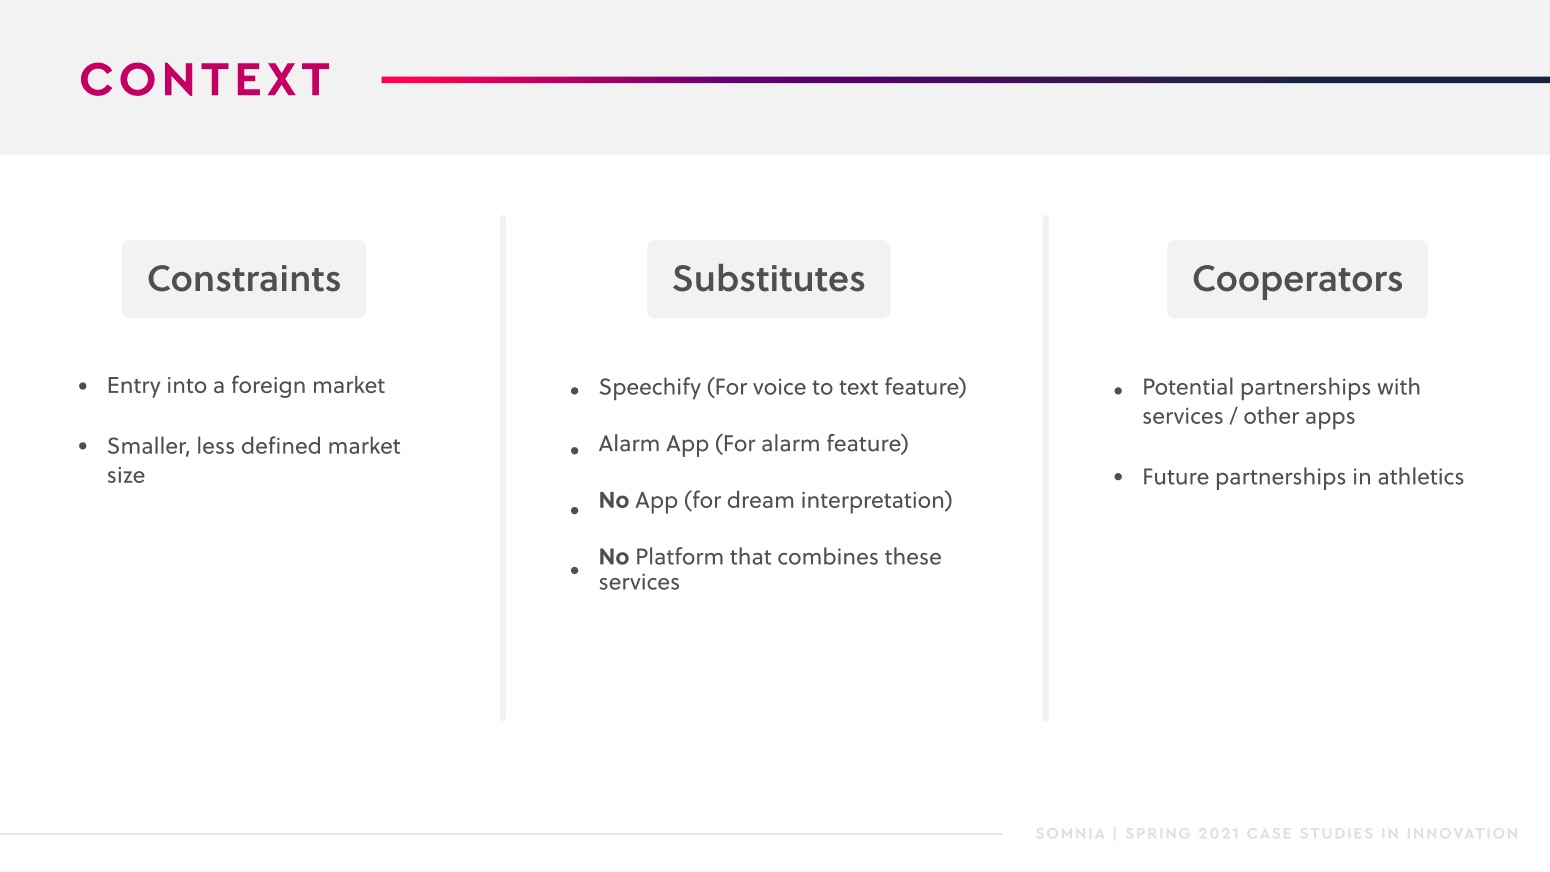This screenshot has width=1550, height=872.
Task: Click 'No Platform that combines these services'
Action: tap(770, 569)
